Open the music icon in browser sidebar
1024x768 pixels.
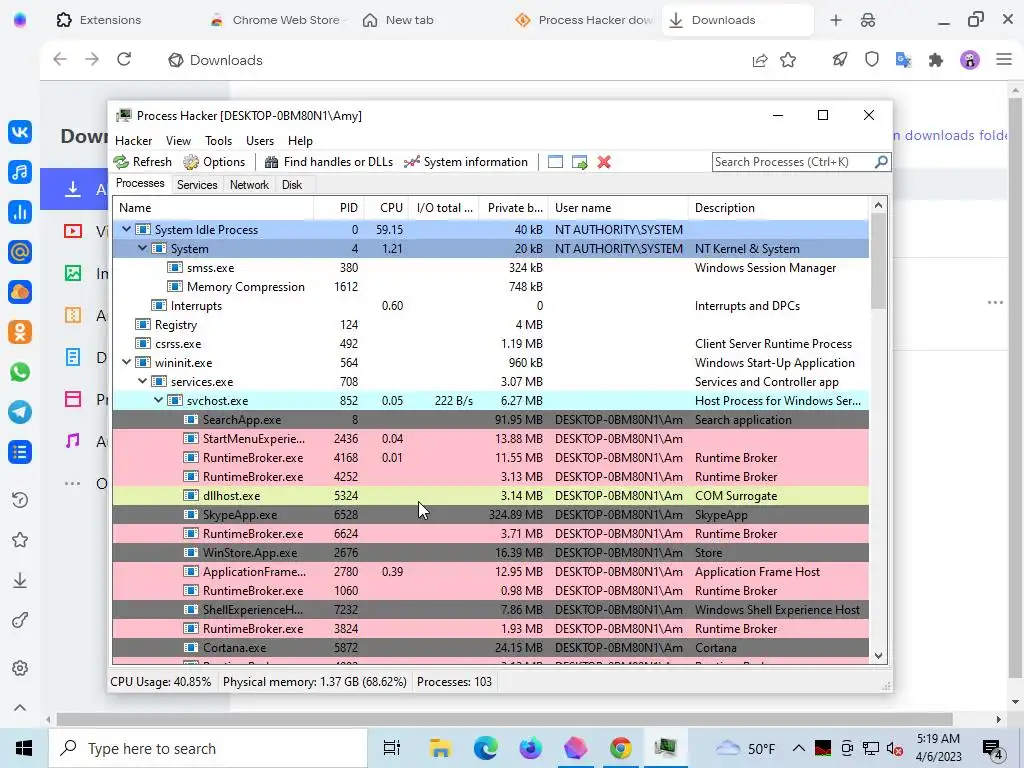point(20,172)
